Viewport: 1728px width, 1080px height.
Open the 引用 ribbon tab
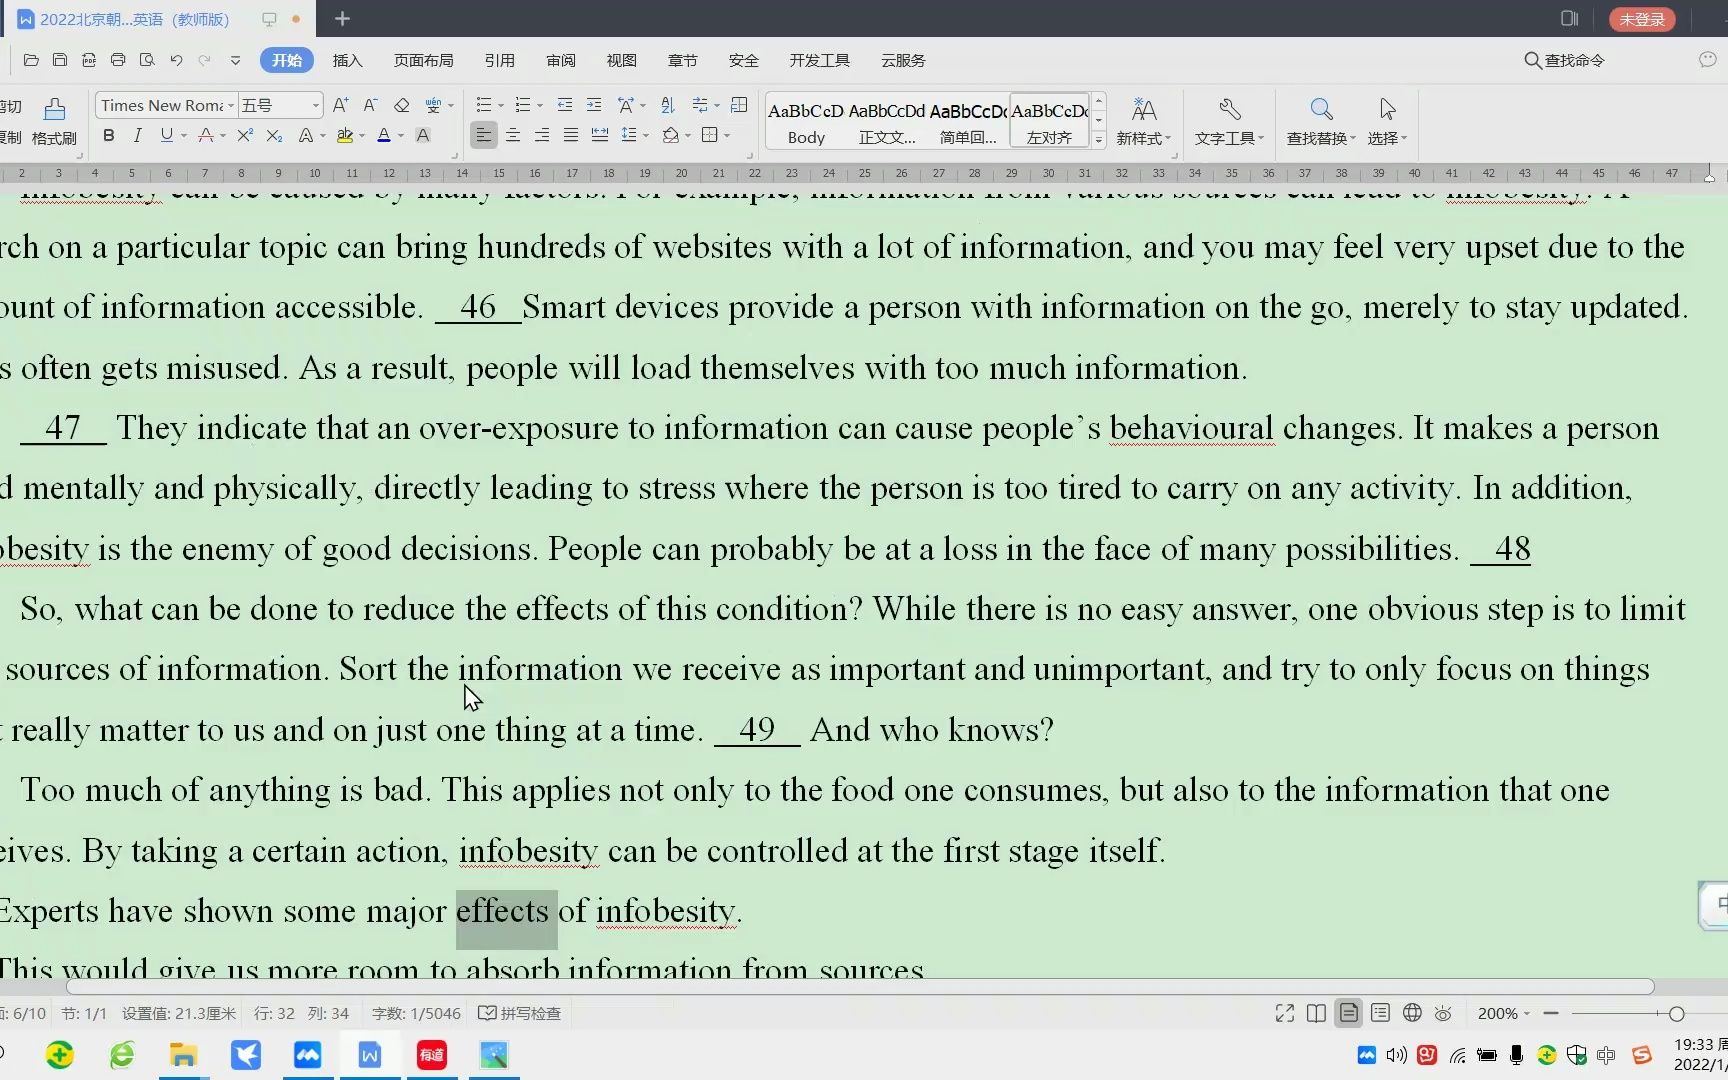click(x=500, y=60)
